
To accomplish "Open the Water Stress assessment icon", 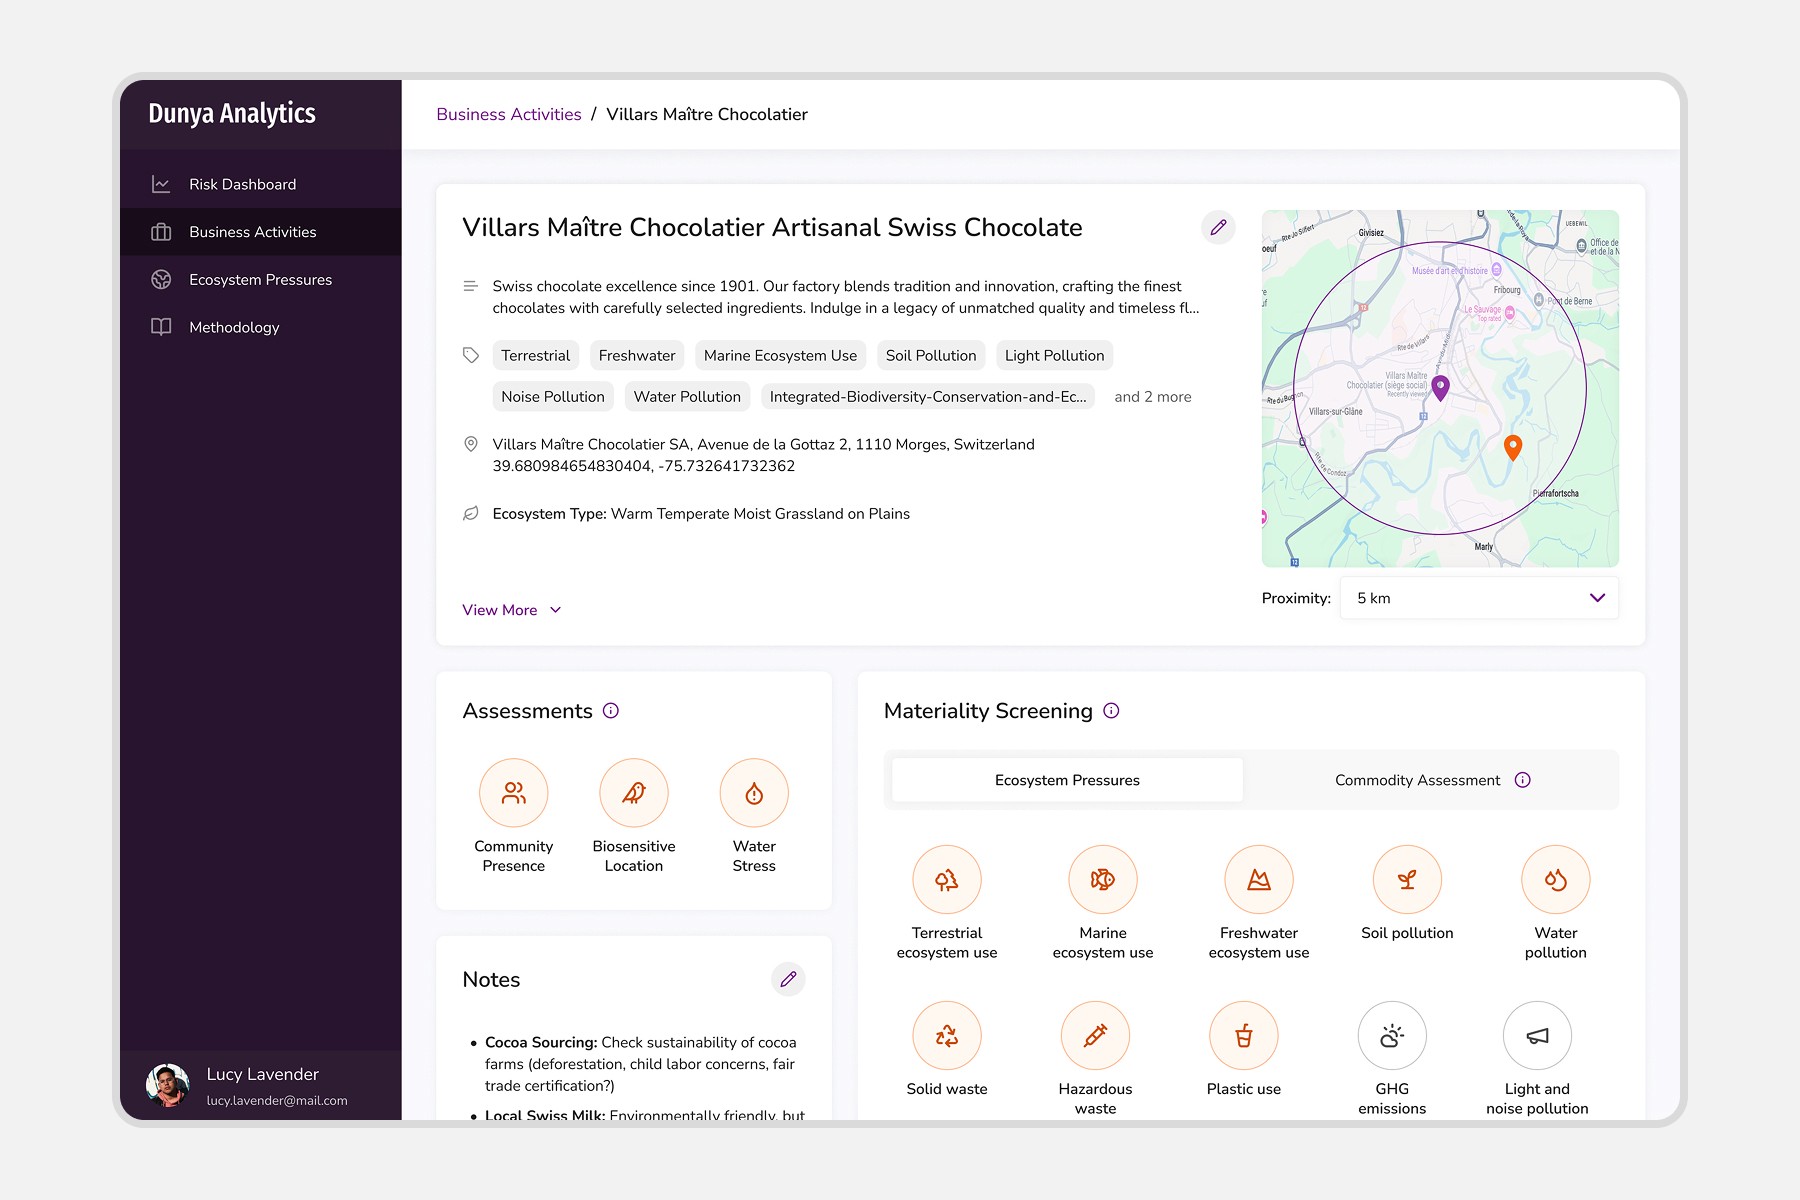I will tap(754, 793).
